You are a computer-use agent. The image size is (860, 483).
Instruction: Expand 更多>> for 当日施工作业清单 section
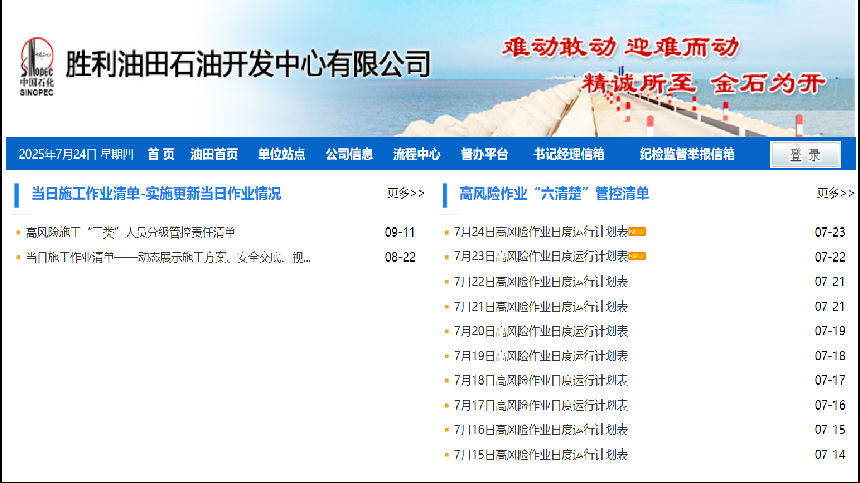click(405, 193)
